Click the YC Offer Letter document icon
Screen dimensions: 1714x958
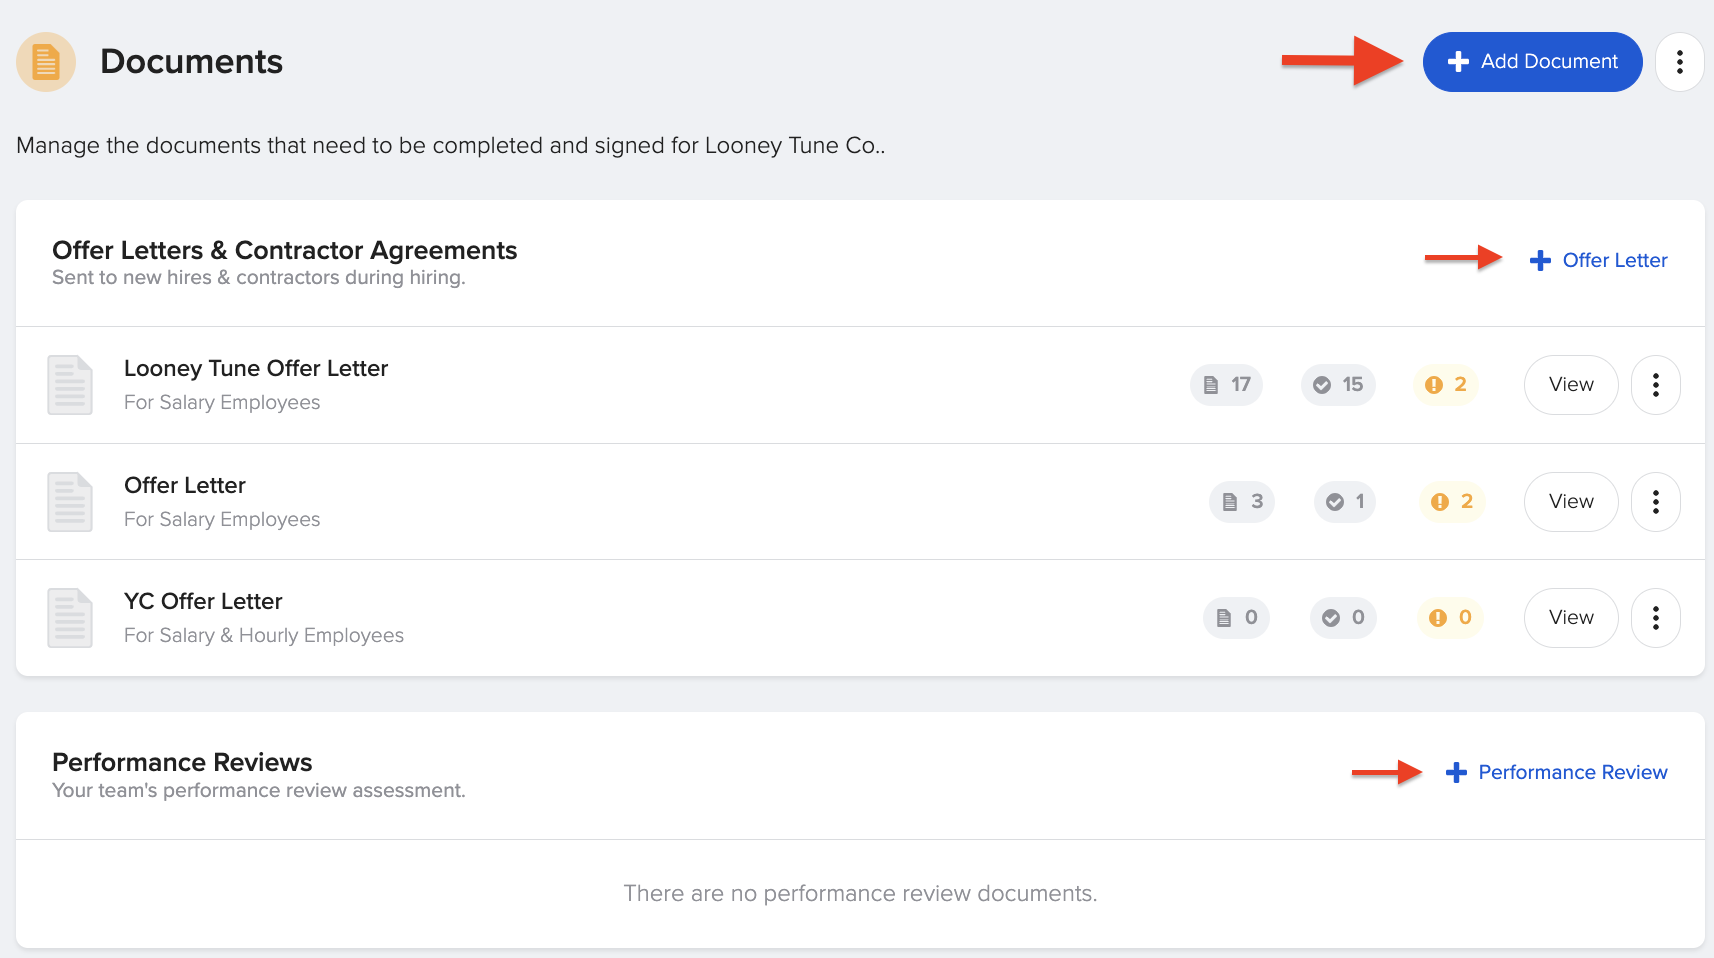pyautogui.click(x=70, y=617)
